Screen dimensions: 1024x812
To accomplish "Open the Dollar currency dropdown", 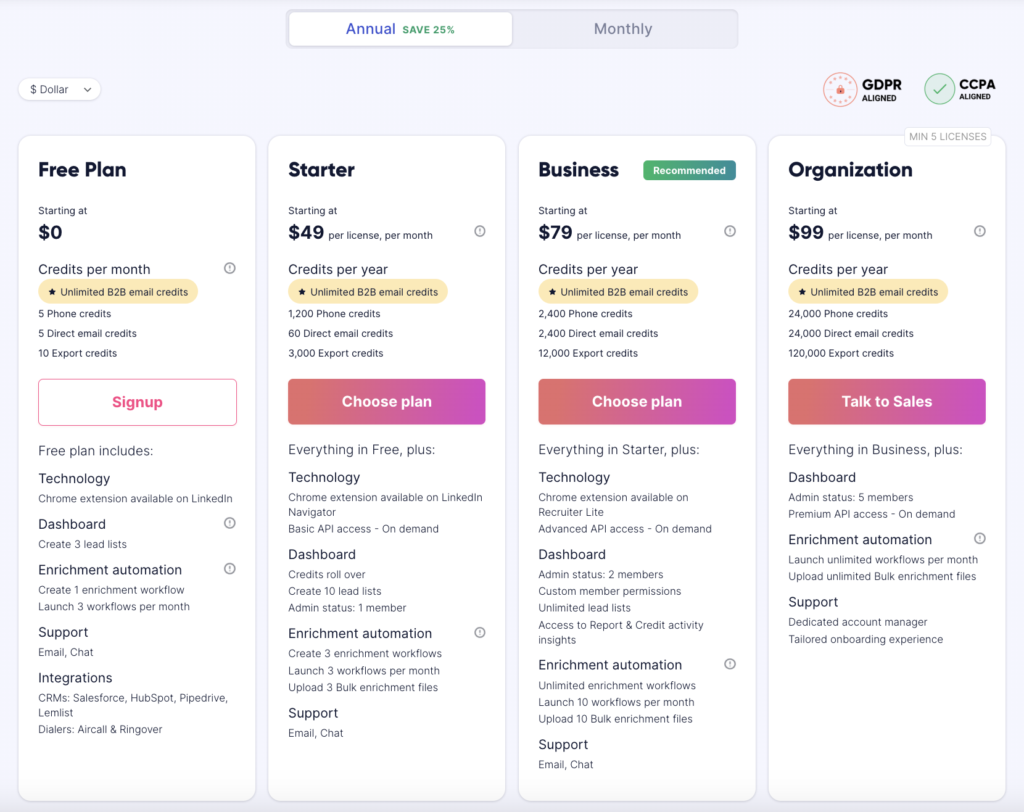I will tap(60, 90).
